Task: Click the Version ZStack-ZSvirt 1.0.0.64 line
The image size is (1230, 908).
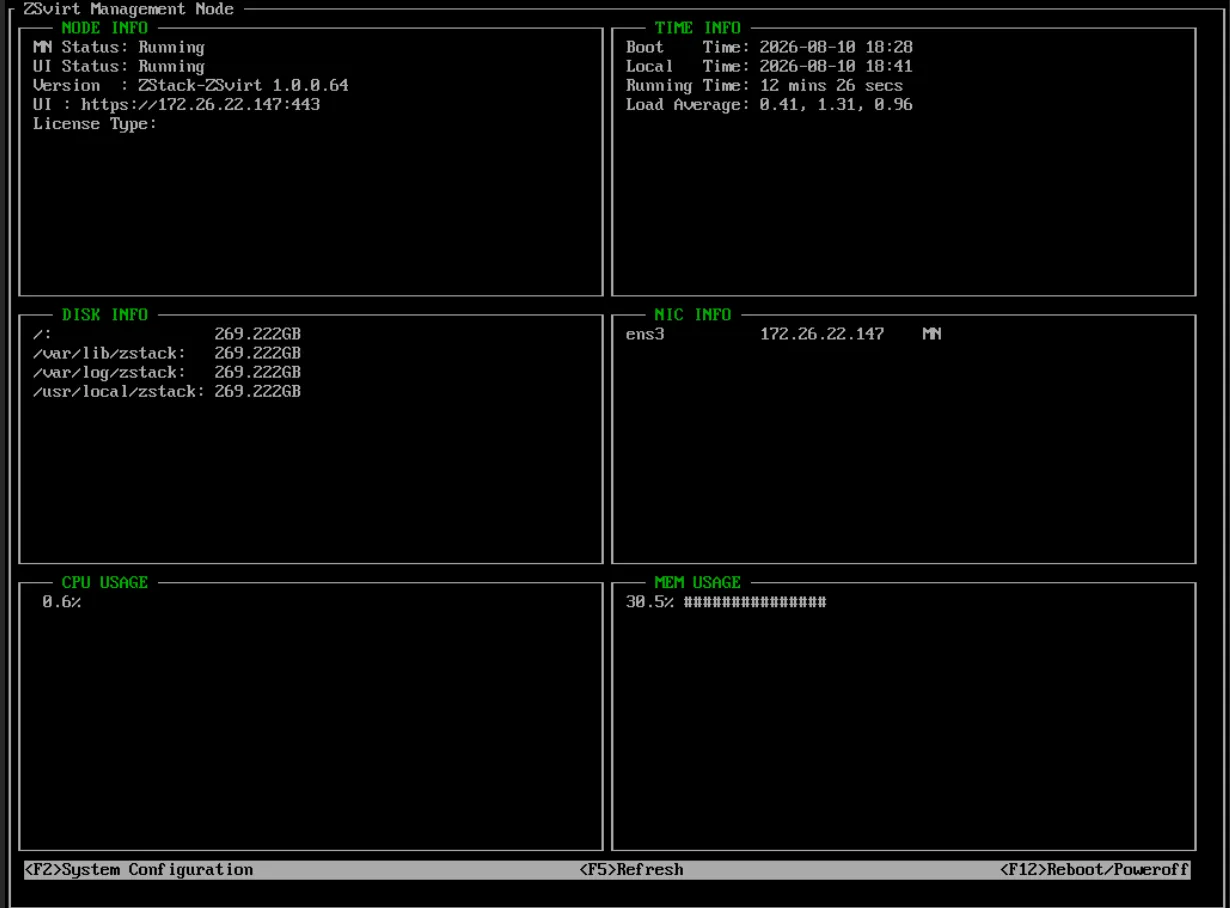Action: pyautogui.click(x=191, y=85)
